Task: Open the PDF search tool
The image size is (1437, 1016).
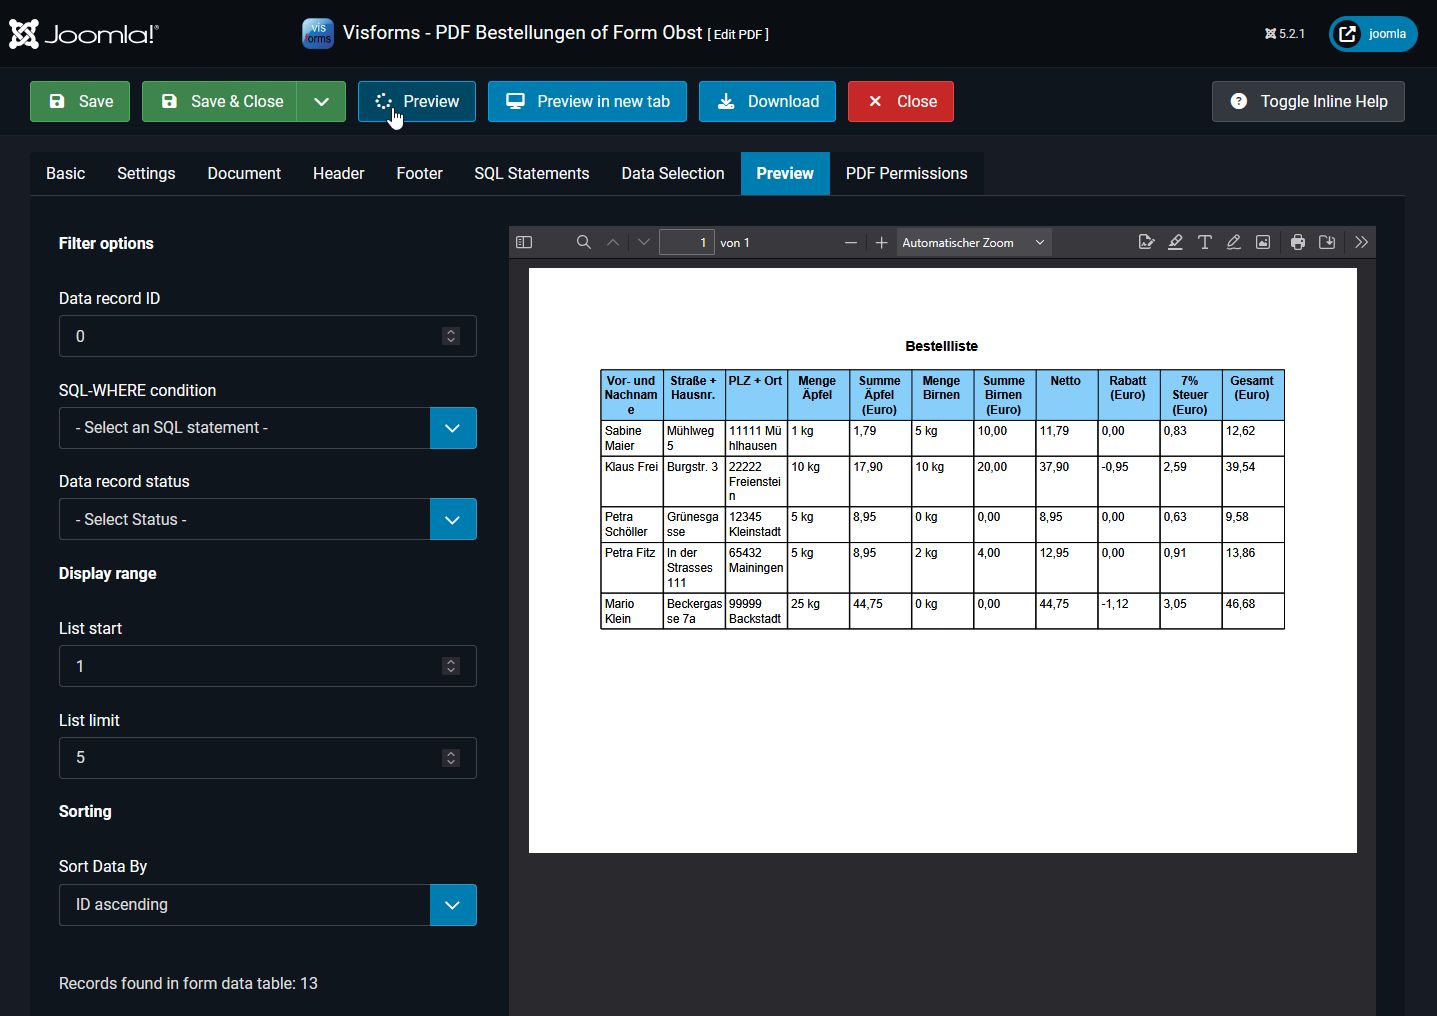Action: tap(584, 242)
